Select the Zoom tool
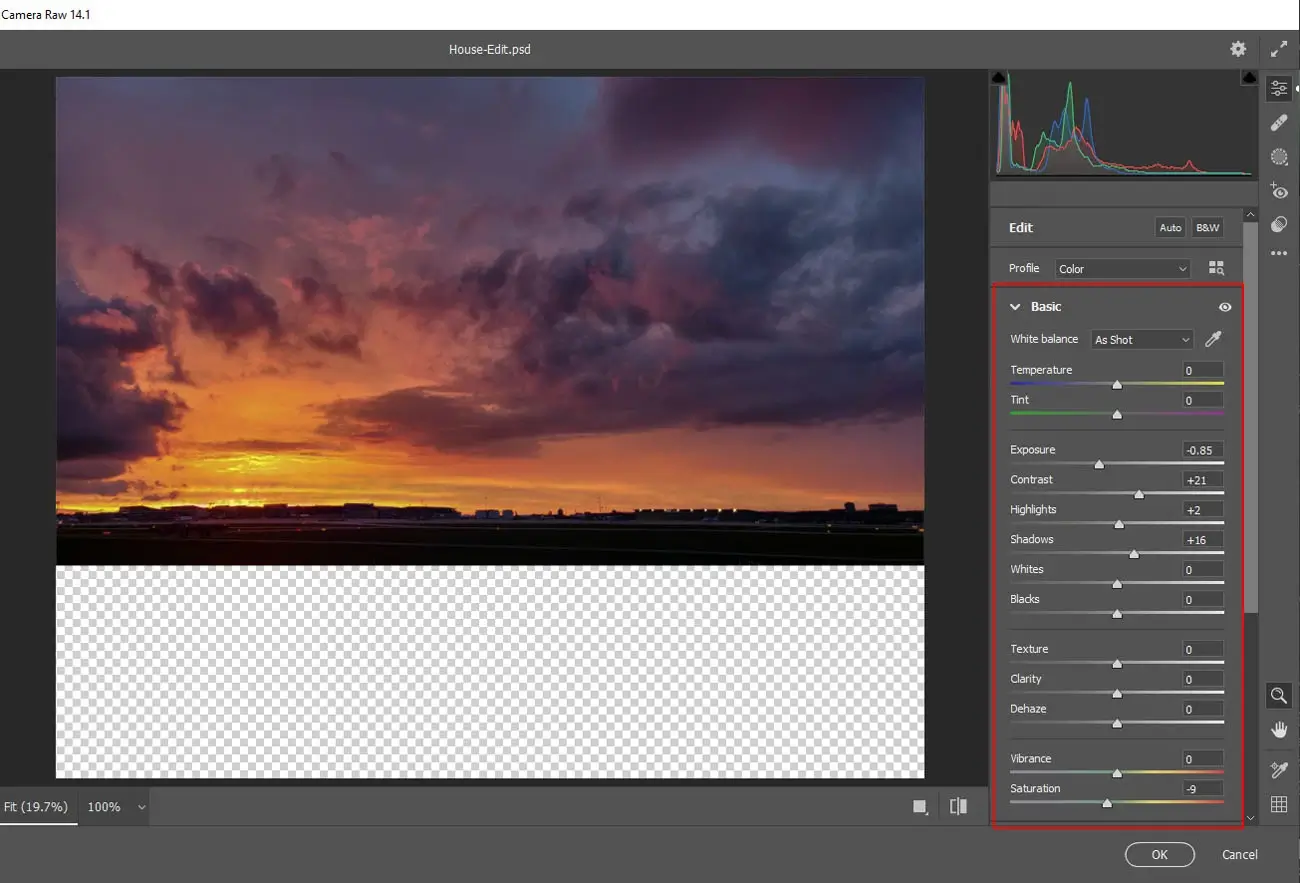 [1279, 695]
